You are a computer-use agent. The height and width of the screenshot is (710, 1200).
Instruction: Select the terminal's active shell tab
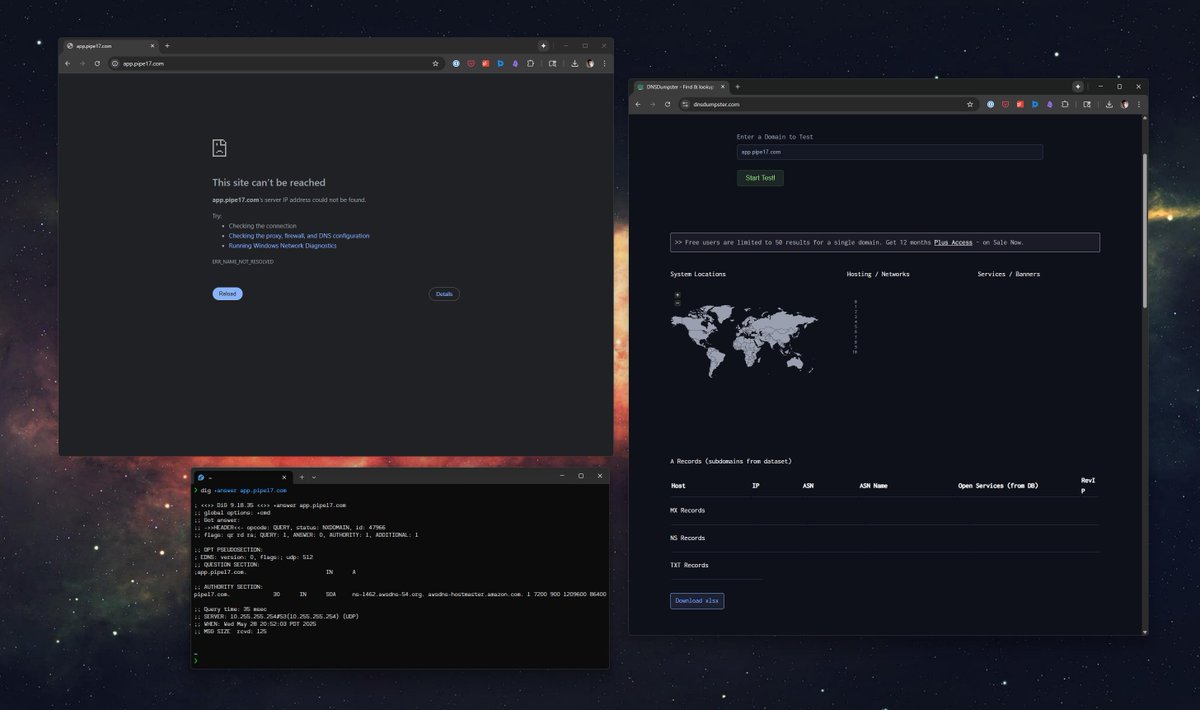[241, 477]
